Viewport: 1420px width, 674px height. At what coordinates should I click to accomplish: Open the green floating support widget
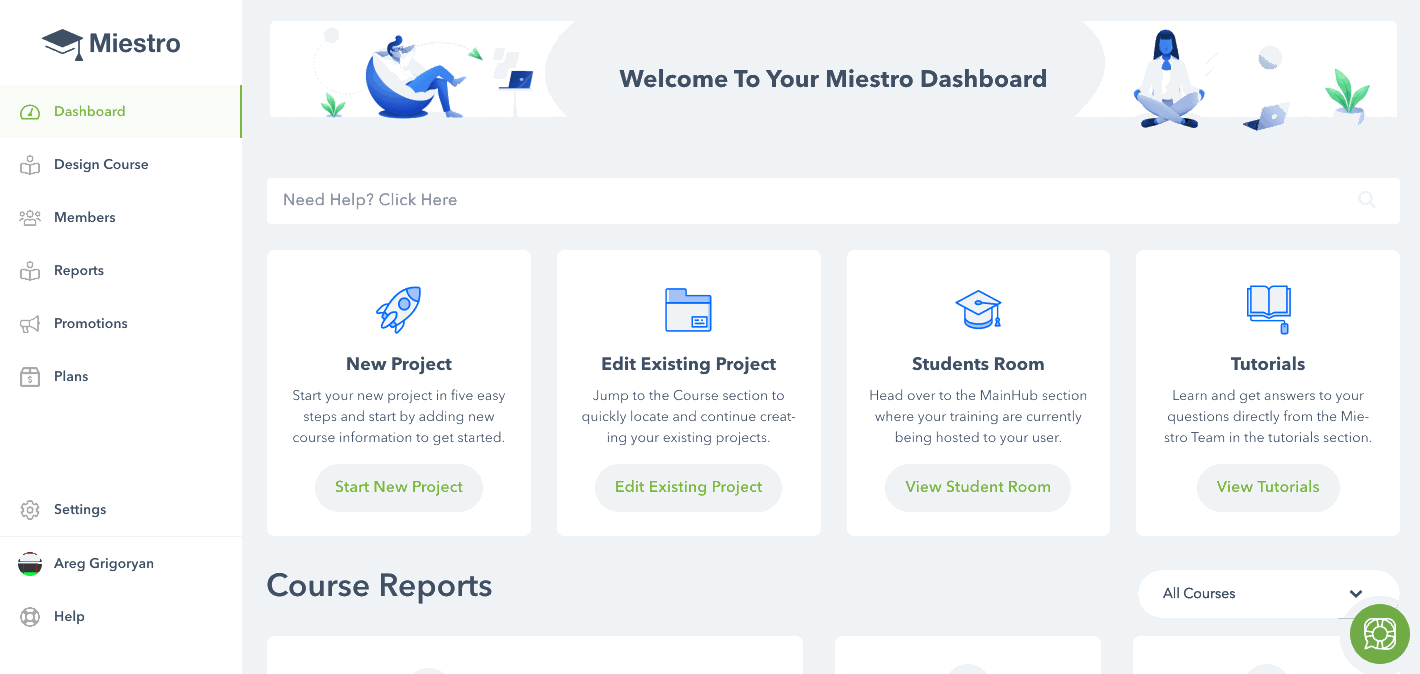tap(1380, 634)
